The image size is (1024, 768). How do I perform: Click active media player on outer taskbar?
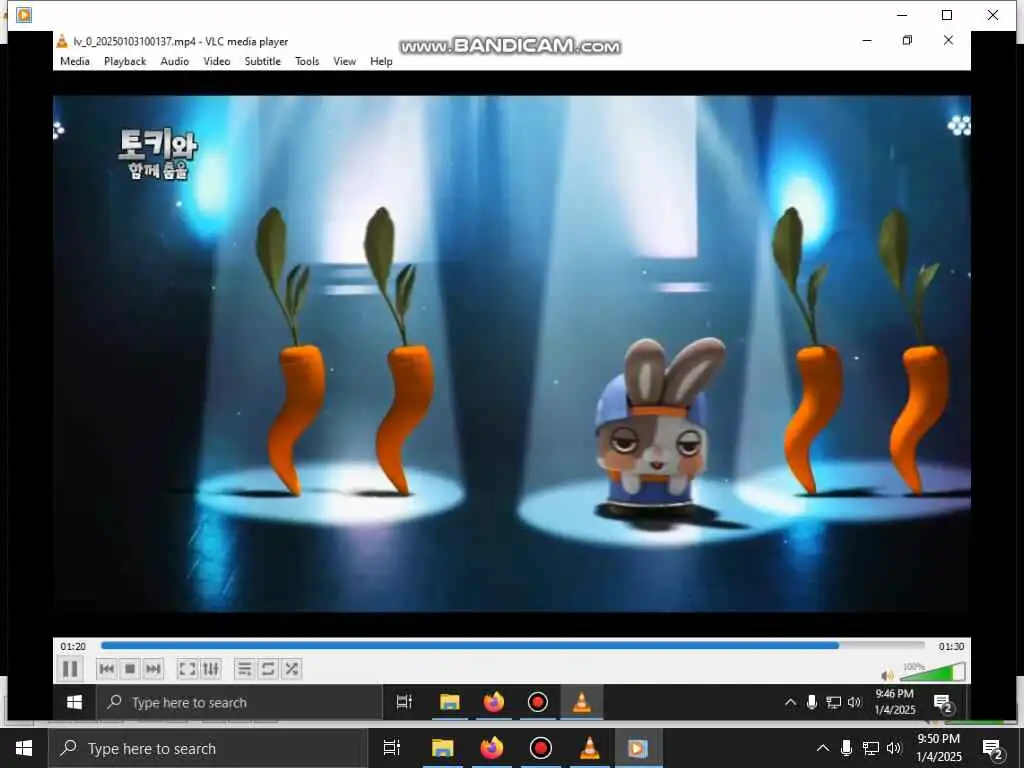pos(638,748)
